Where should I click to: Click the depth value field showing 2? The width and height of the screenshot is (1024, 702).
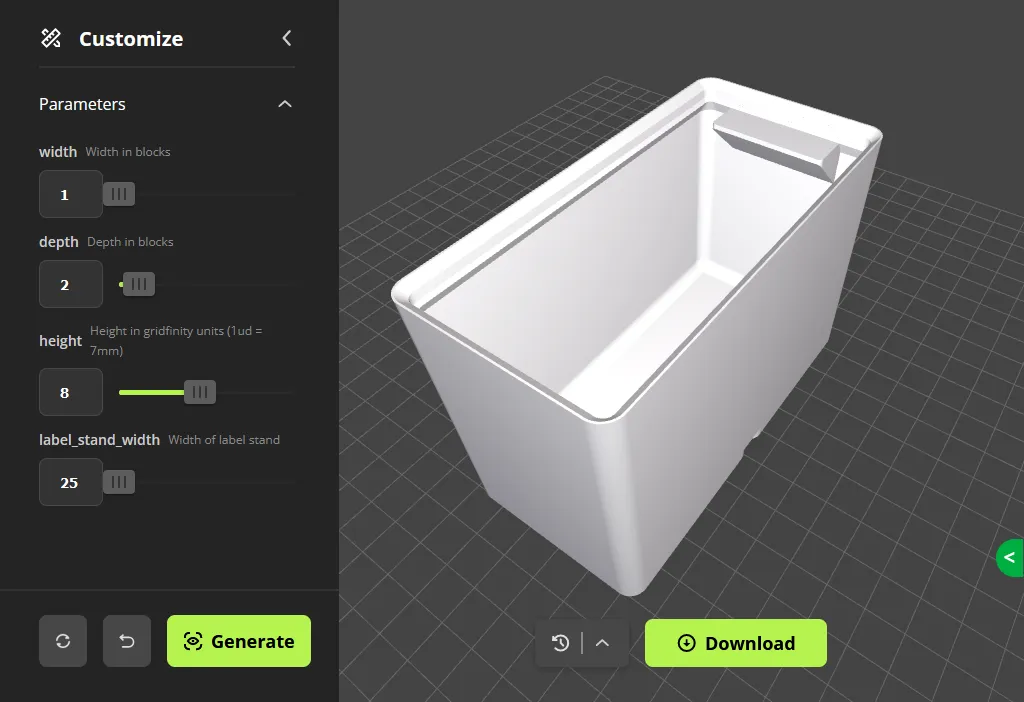[70, 283]
